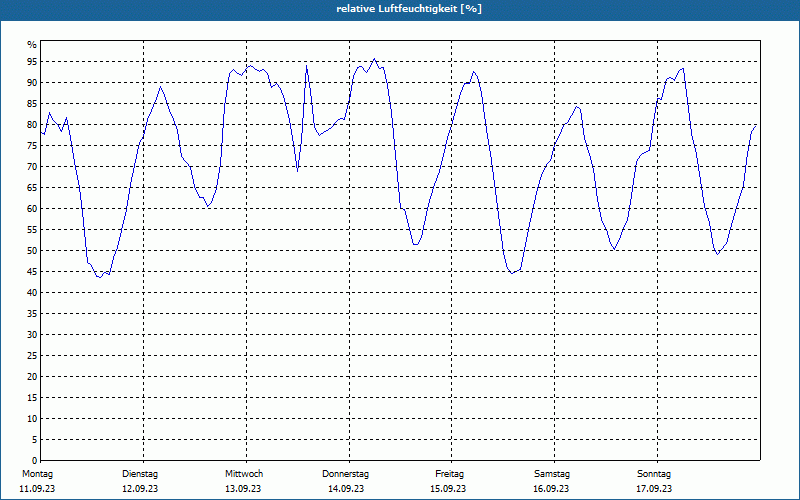800x500 pixels.
Task: Select the 'Mittwoch' day label
Action: click(244, 474)
